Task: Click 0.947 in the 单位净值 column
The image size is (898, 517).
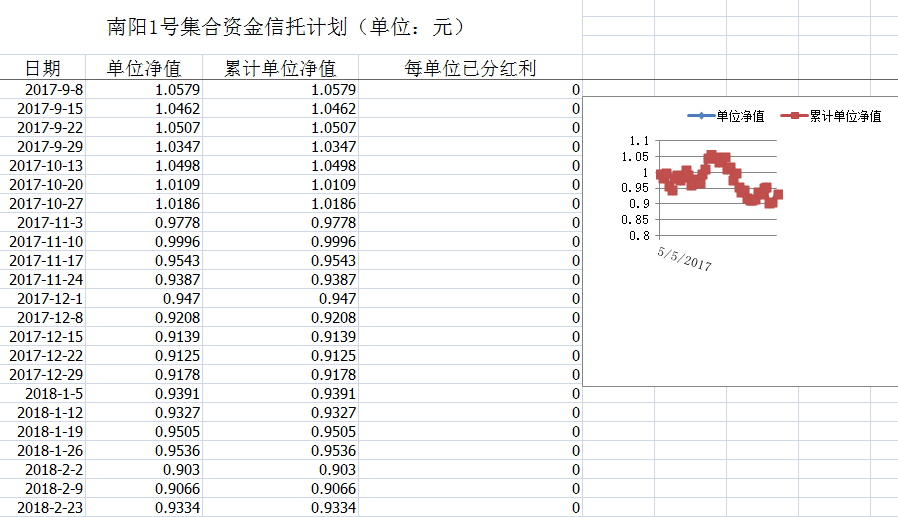Action: pyautogui.click(x=143, y=299)
